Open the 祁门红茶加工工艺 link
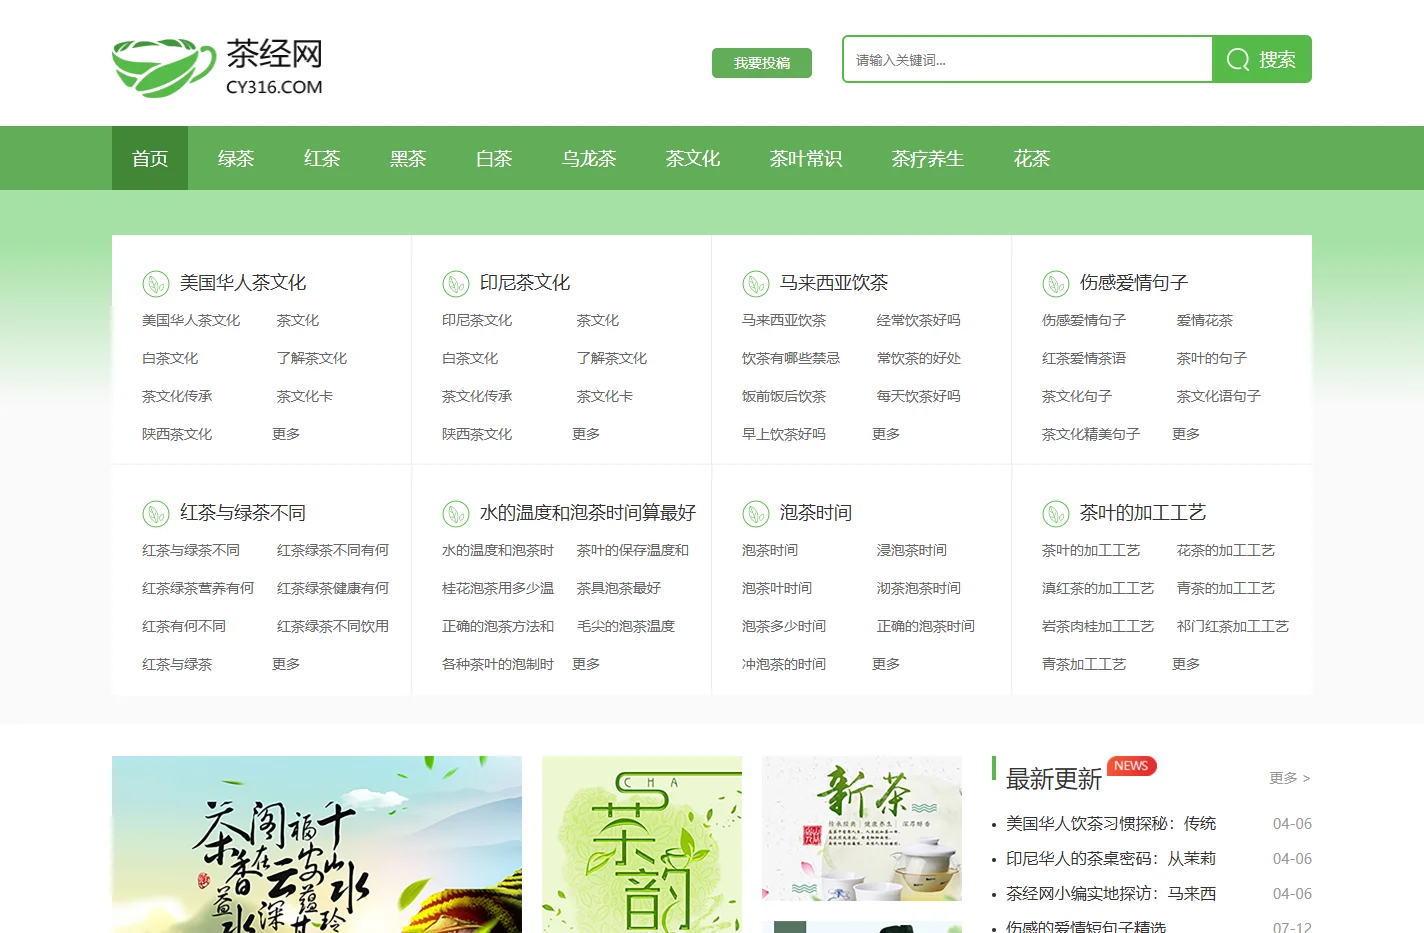 (1233, 626)
